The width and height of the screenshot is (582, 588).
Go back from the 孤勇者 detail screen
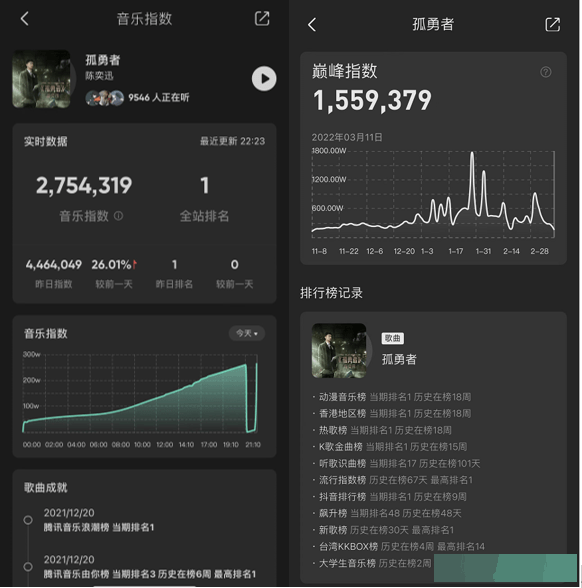click(x=312, y=25)
